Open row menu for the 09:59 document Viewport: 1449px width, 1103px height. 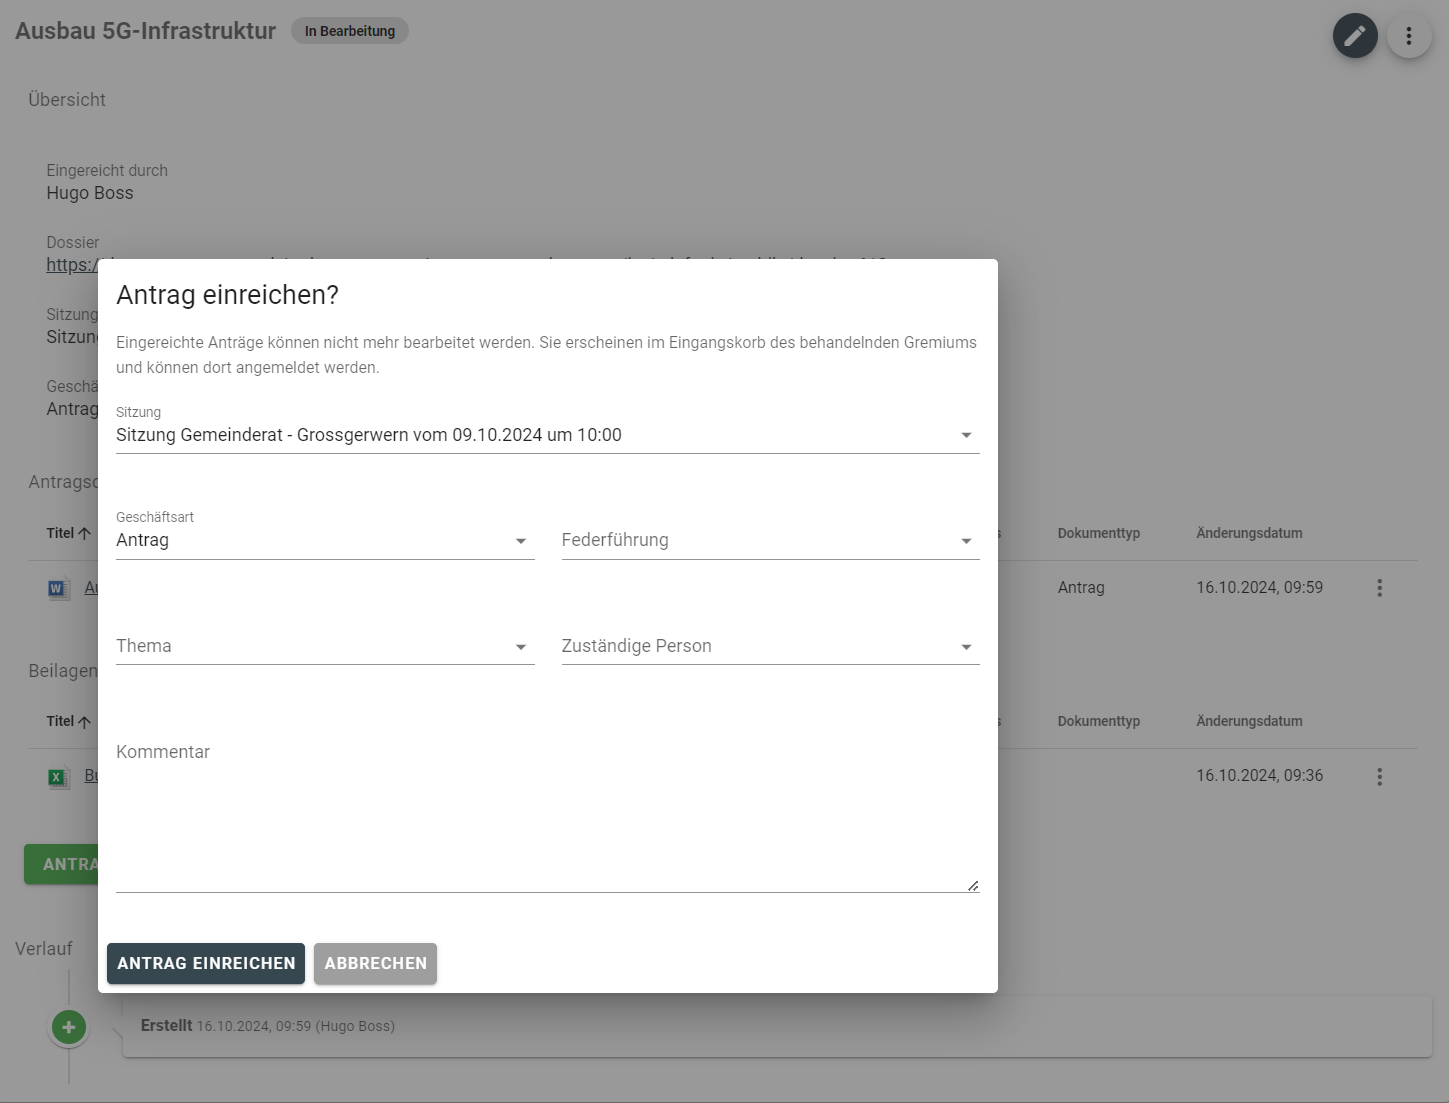point(1379,588)
